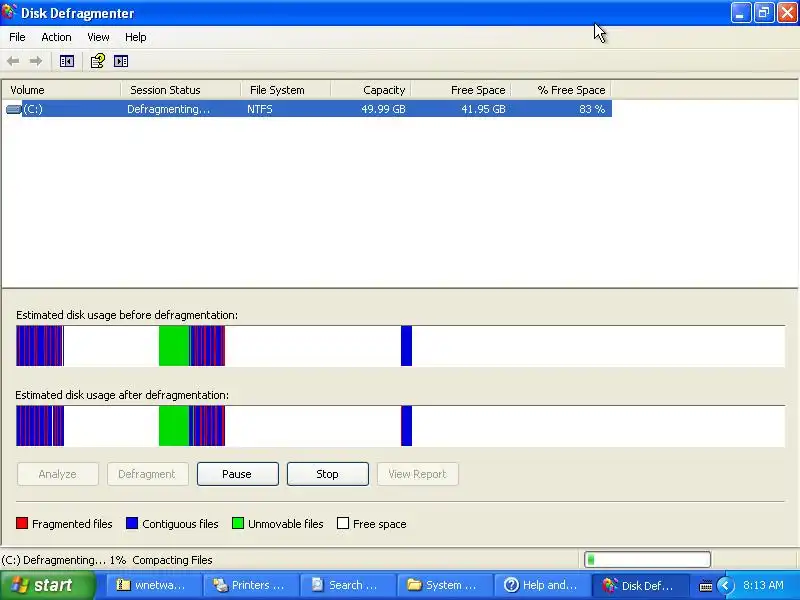The image size is (800, 600).
Task: Stop the defragmentation
Action: [x=328, y=474]
